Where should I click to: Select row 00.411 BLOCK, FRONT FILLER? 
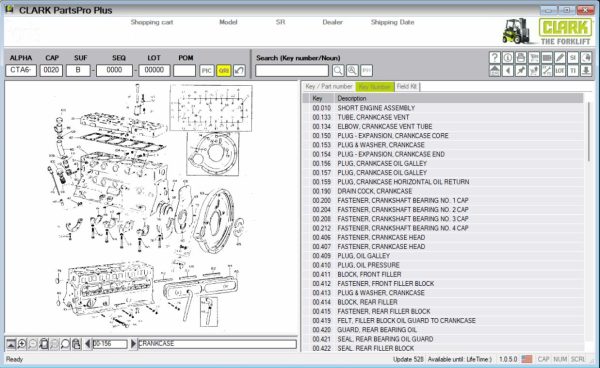(x=444, y=274)
